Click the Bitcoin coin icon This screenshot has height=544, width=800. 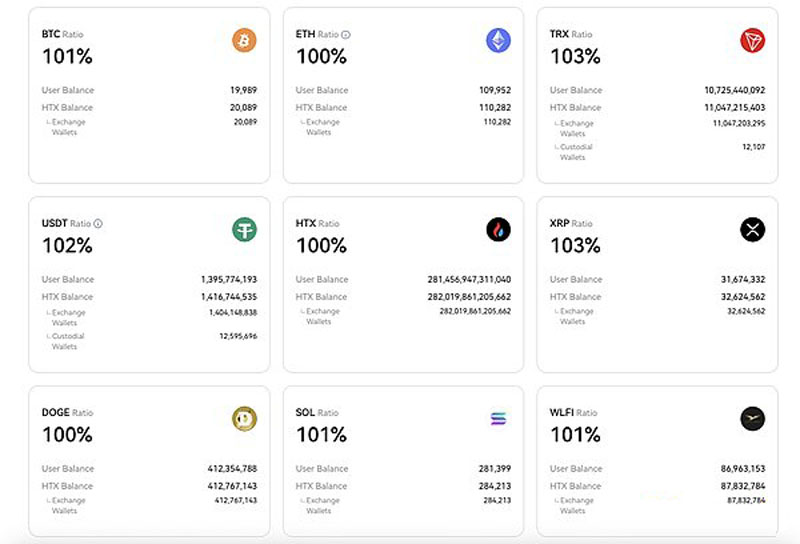click(244, 40)
